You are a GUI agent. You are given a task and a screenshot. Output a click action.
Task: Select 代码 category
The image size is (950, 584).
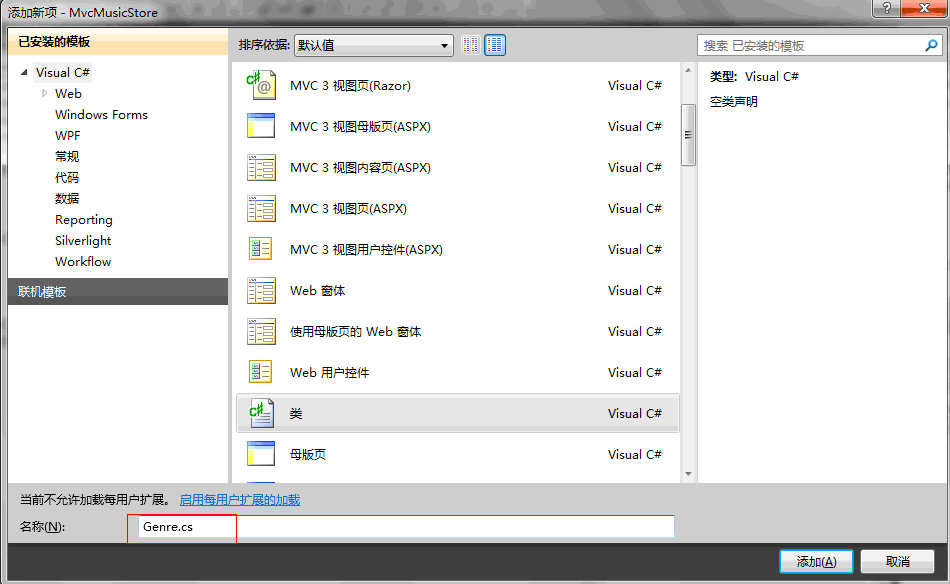click(x=67, y=178)
